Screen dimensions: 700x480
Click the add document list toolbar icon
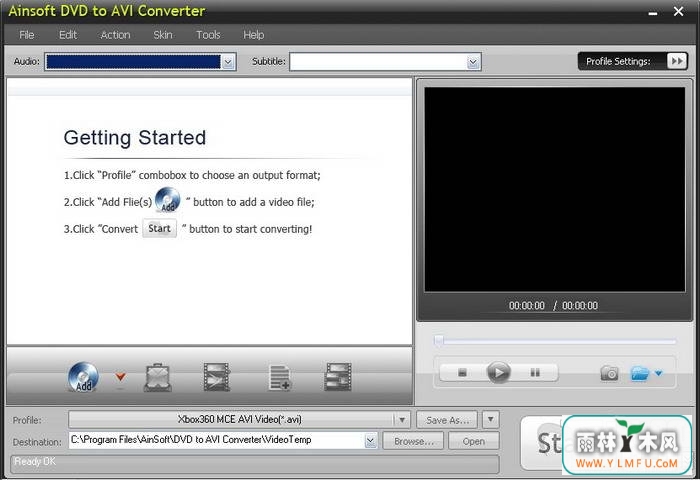coord(280,378)
